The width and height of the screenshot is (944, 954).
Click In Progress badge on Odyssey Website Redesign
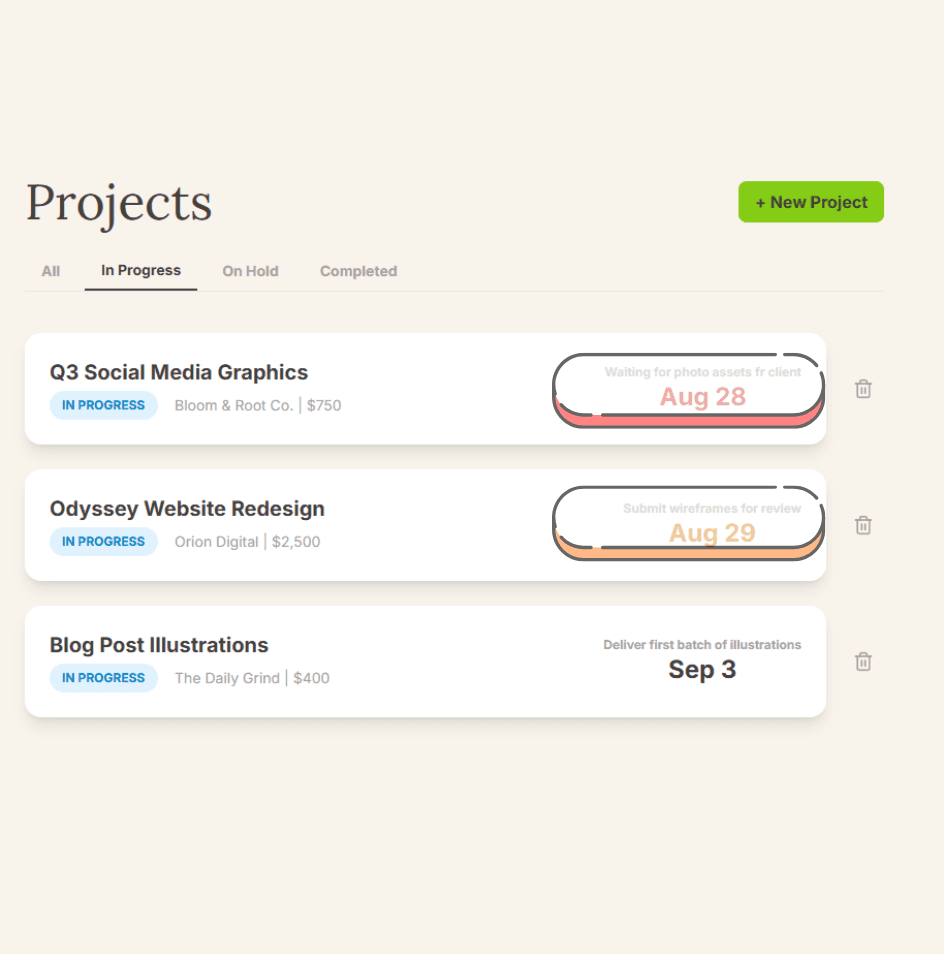click(x=103, y=541)
